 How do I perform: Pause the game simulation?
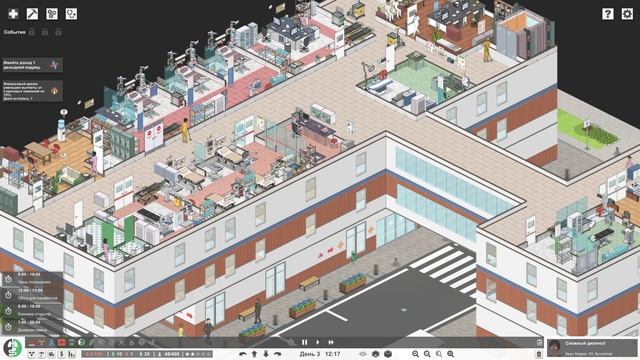(x=304, y=342)
